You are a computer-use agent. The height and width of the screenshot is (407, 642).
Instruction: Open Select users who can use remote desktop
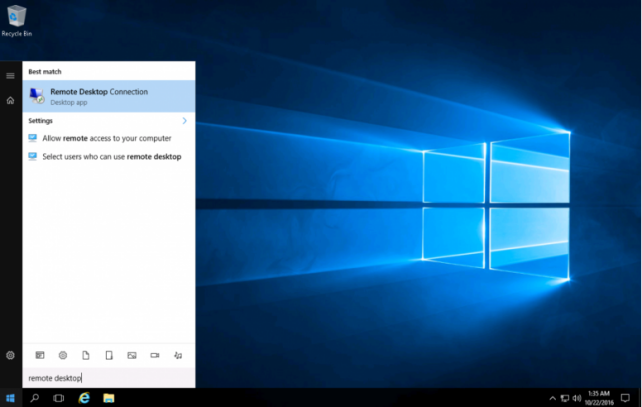(x=109, y=156)
